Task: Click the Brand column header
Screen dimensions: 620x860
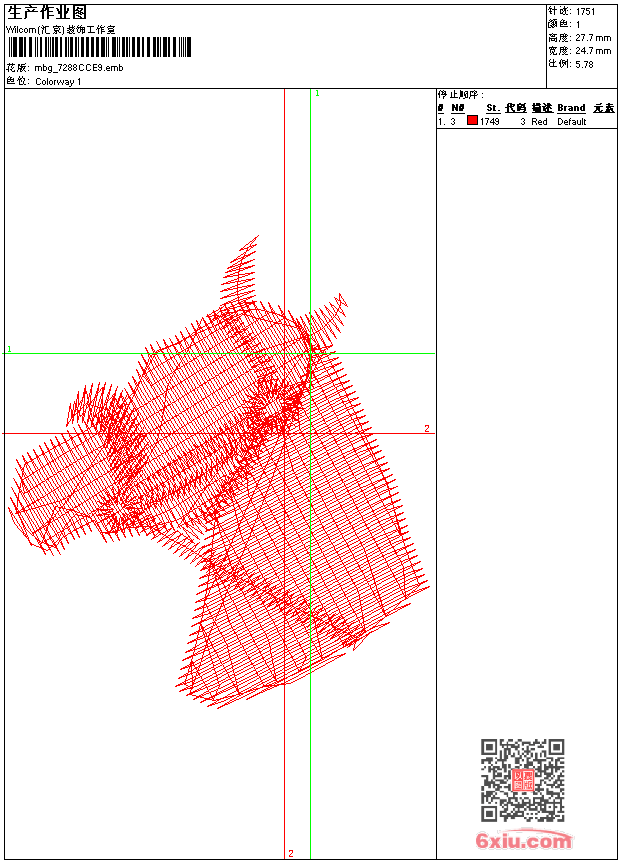Action: (571, 108)
